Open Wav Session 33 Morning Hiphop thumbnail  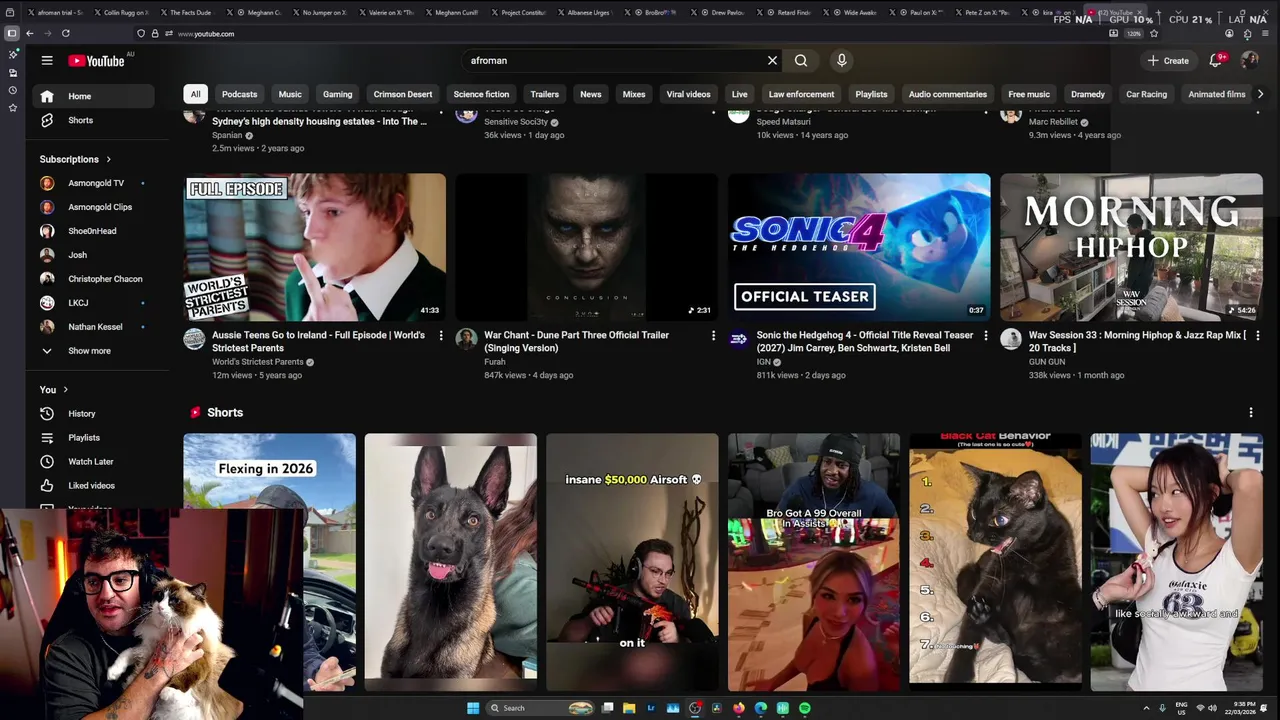(x=1131, y=247)
